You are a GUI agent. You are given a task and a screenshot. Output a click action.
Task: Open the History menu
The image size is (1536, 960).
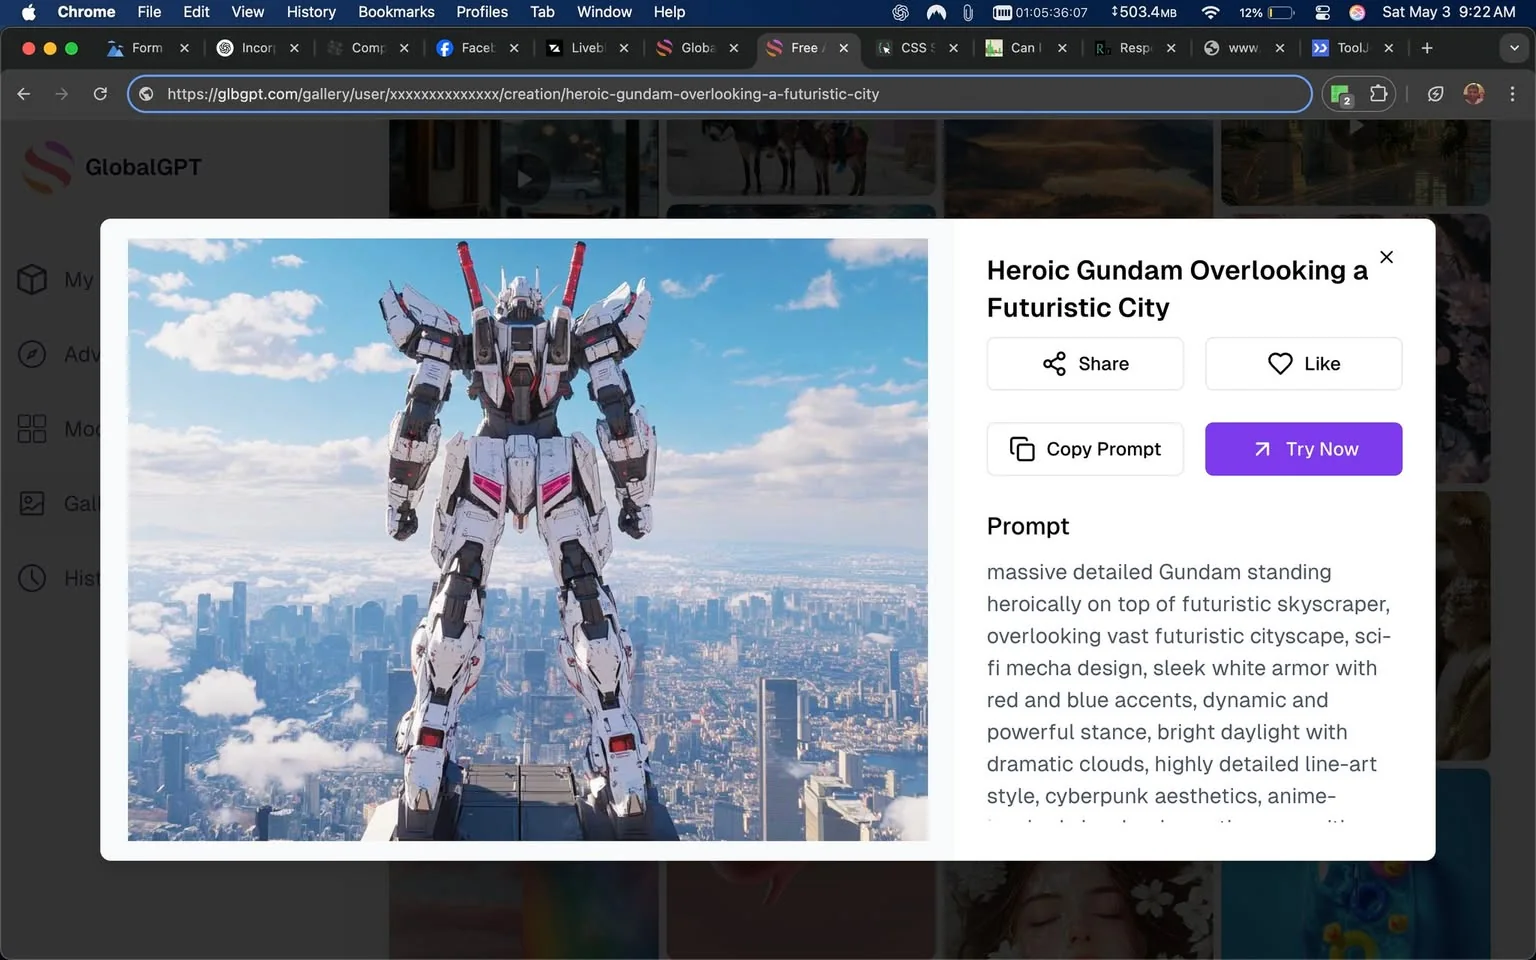point(311,12)
